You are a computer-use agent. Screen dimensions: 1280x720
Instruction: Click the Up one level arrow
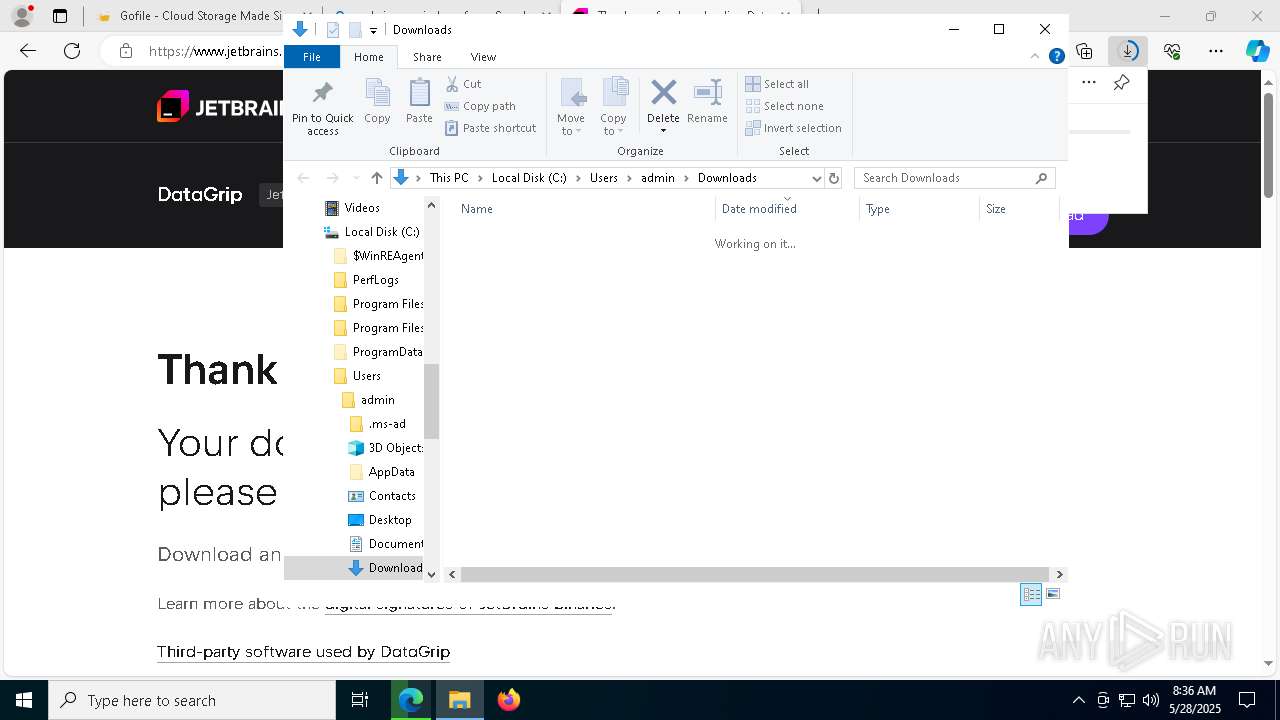click(376, 178)
